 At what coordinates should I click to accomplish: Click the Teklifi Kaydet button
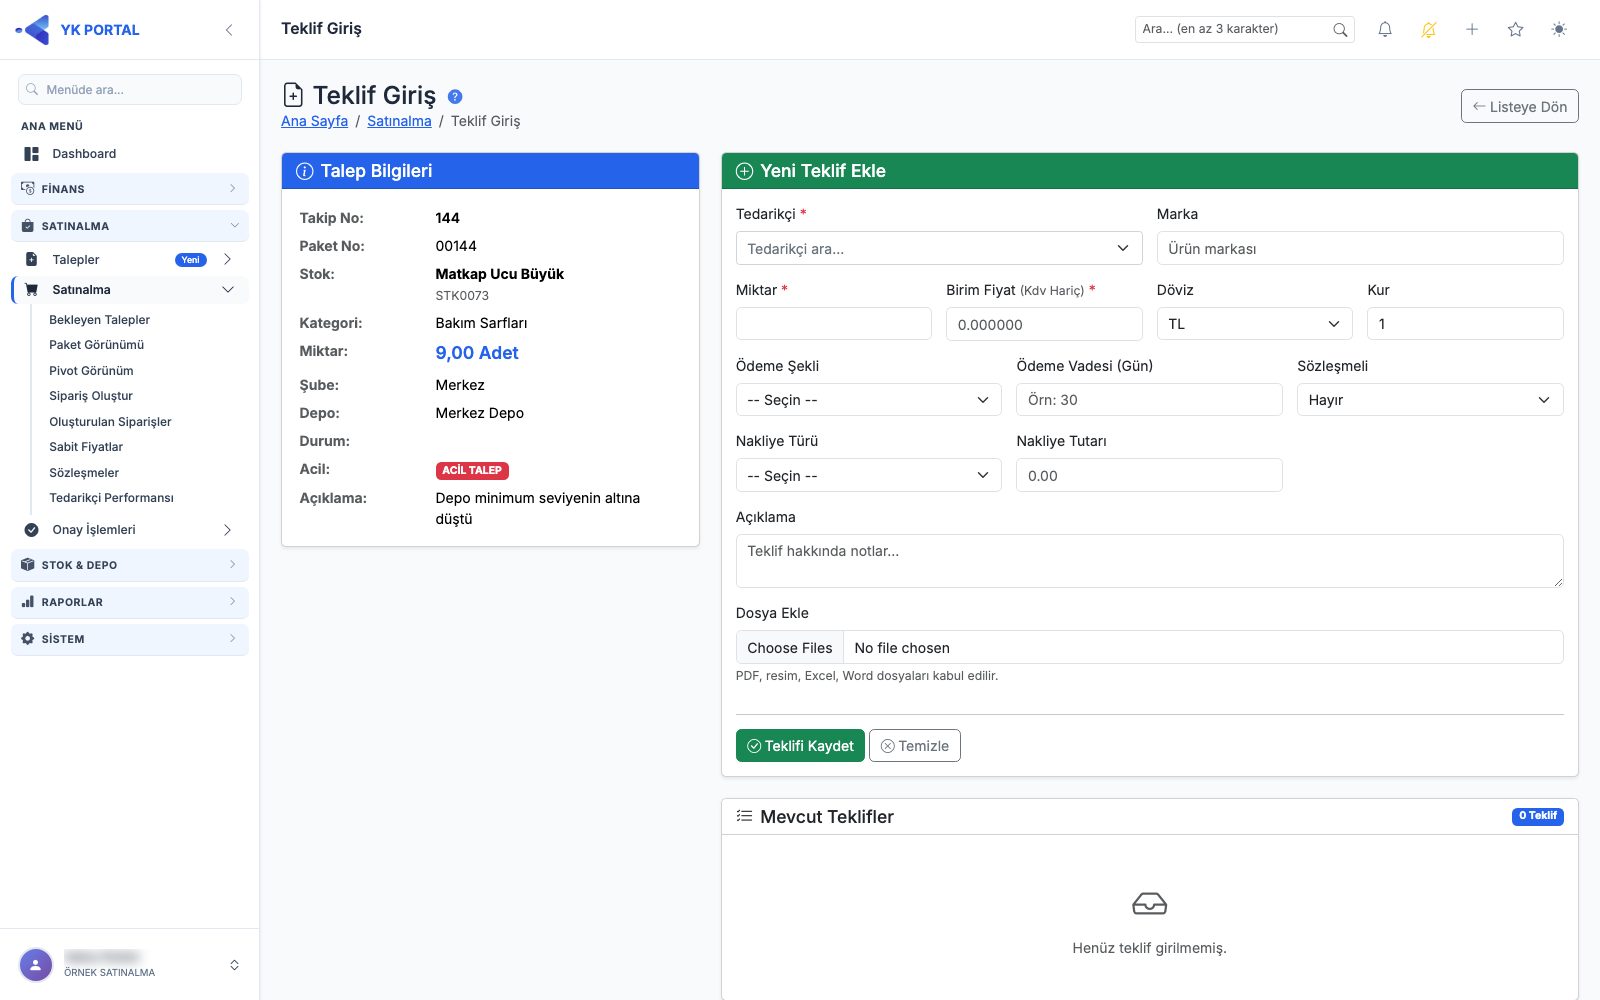[800, 746]
